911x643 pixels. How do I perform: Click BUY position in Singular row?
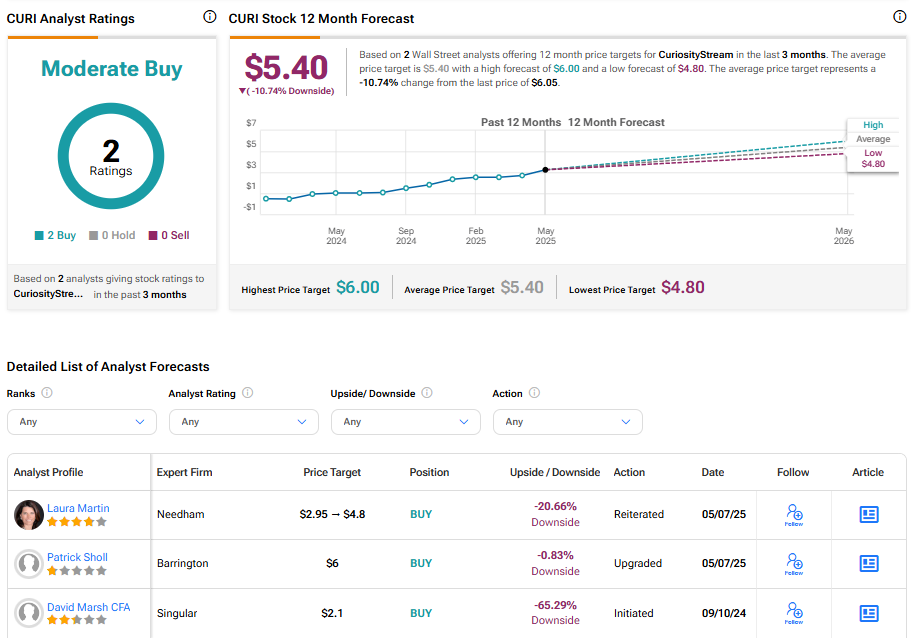421,613
